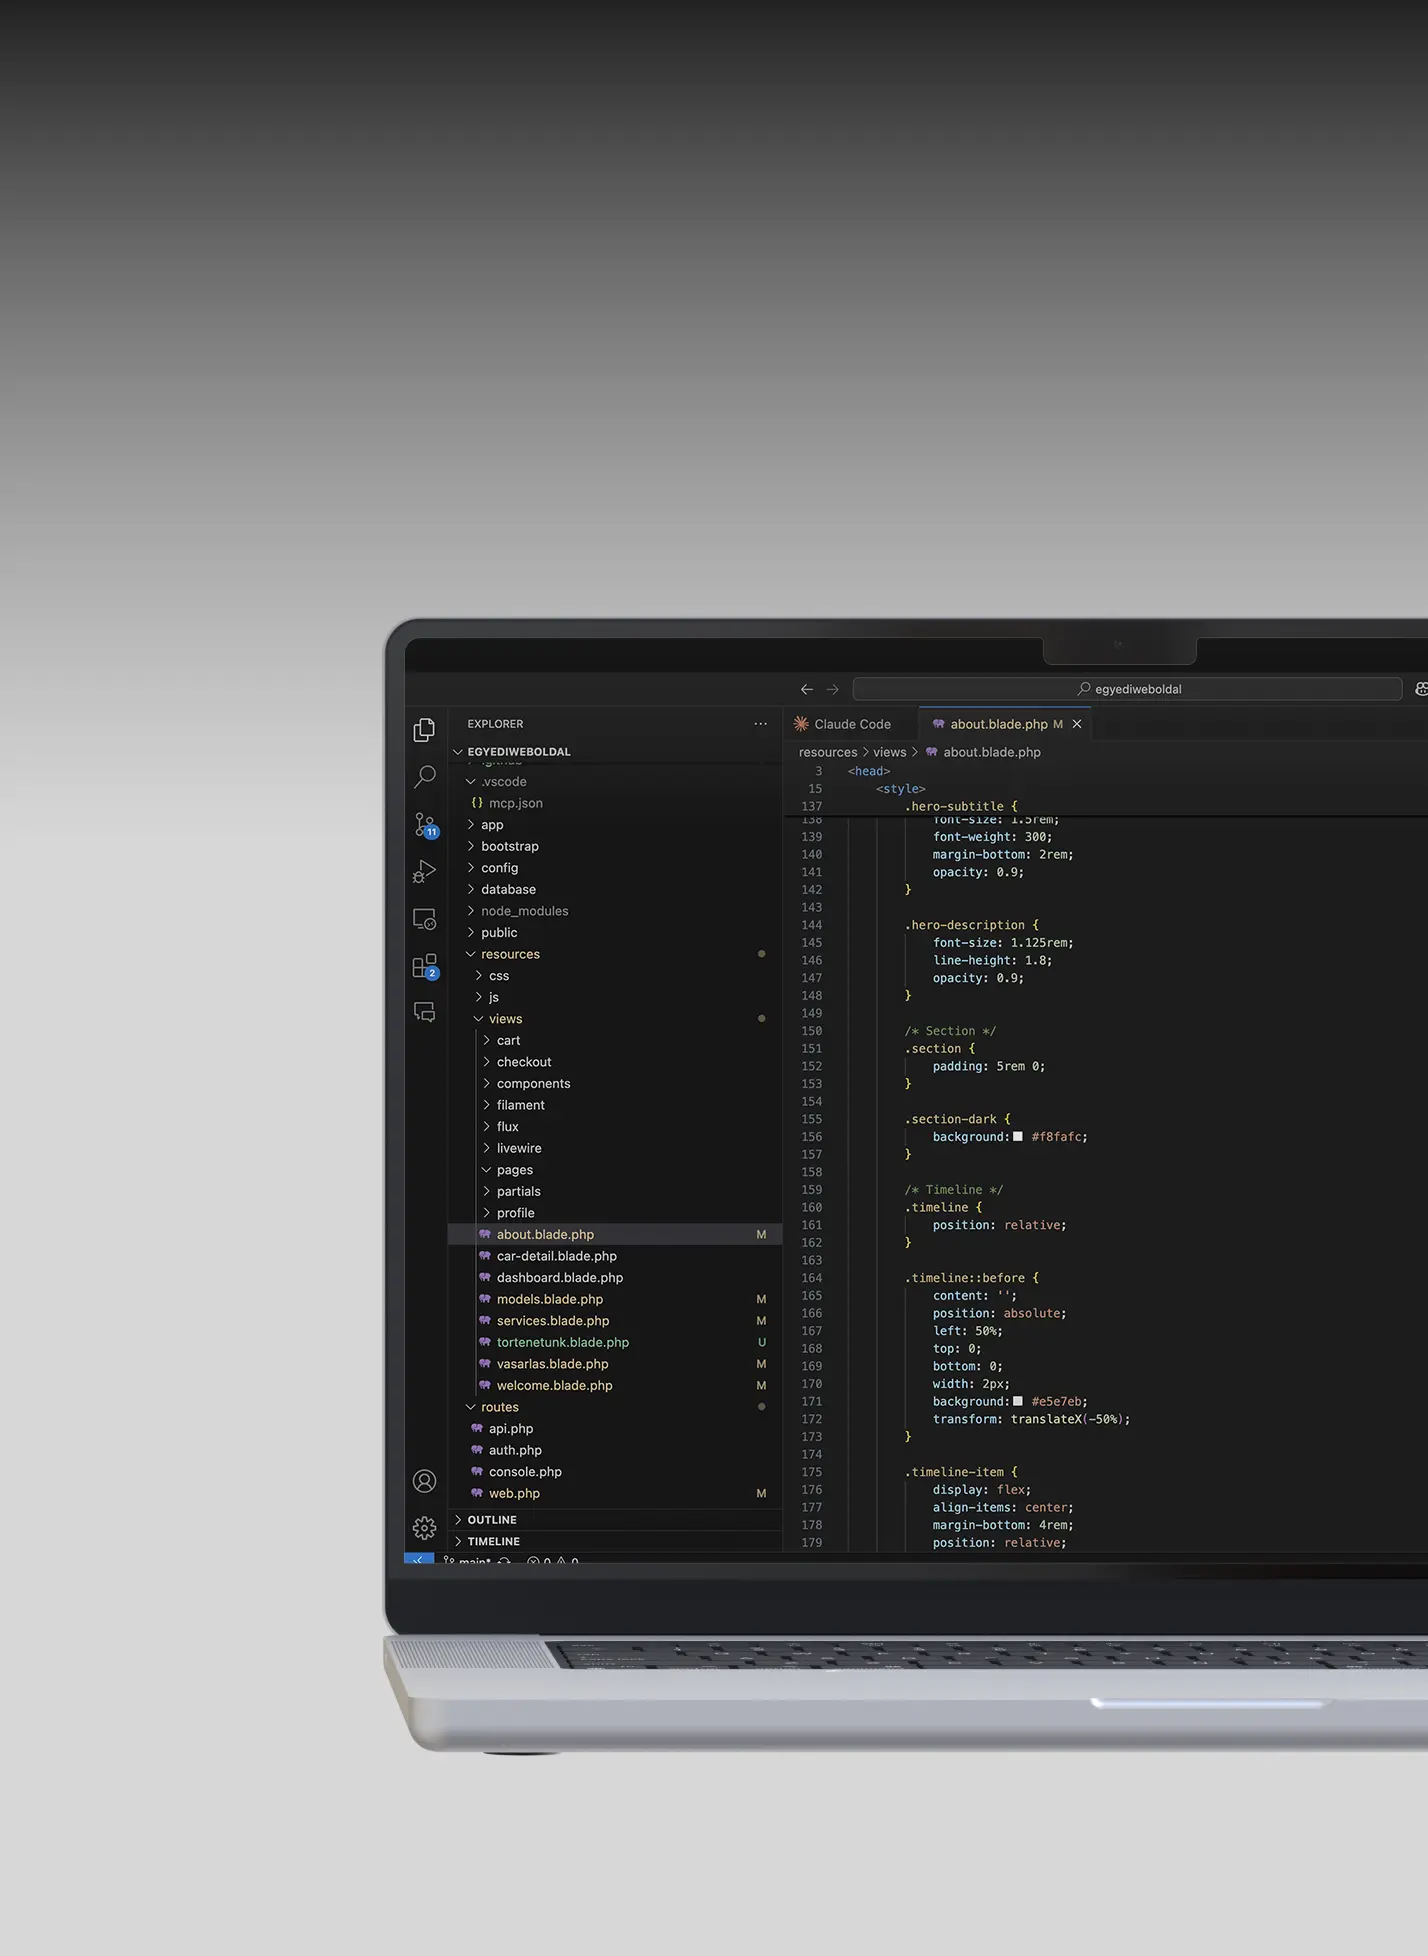Click the #f8fafc color swatch
1428x1956 pixels.
pos(1018,1137)
